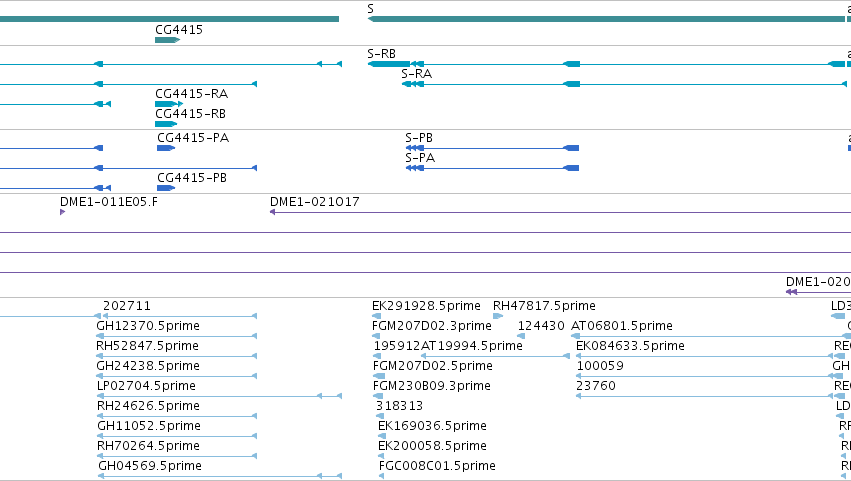The width and height of the screenshot is (851, 481).
Task: Open EST RH24626.5prime
Action: click(149, 406)
